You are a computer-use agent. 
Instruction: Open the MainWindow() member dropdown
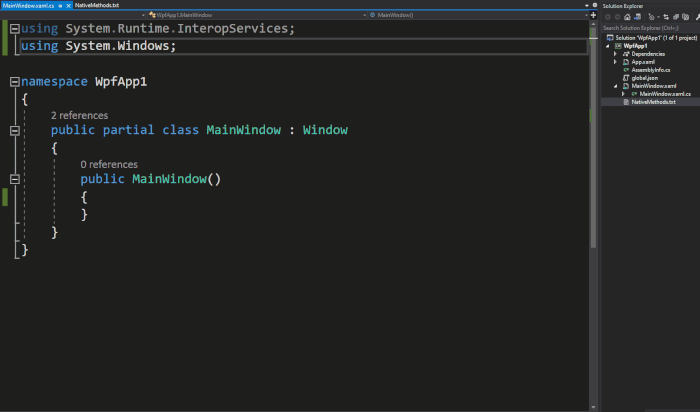(479, 15)
